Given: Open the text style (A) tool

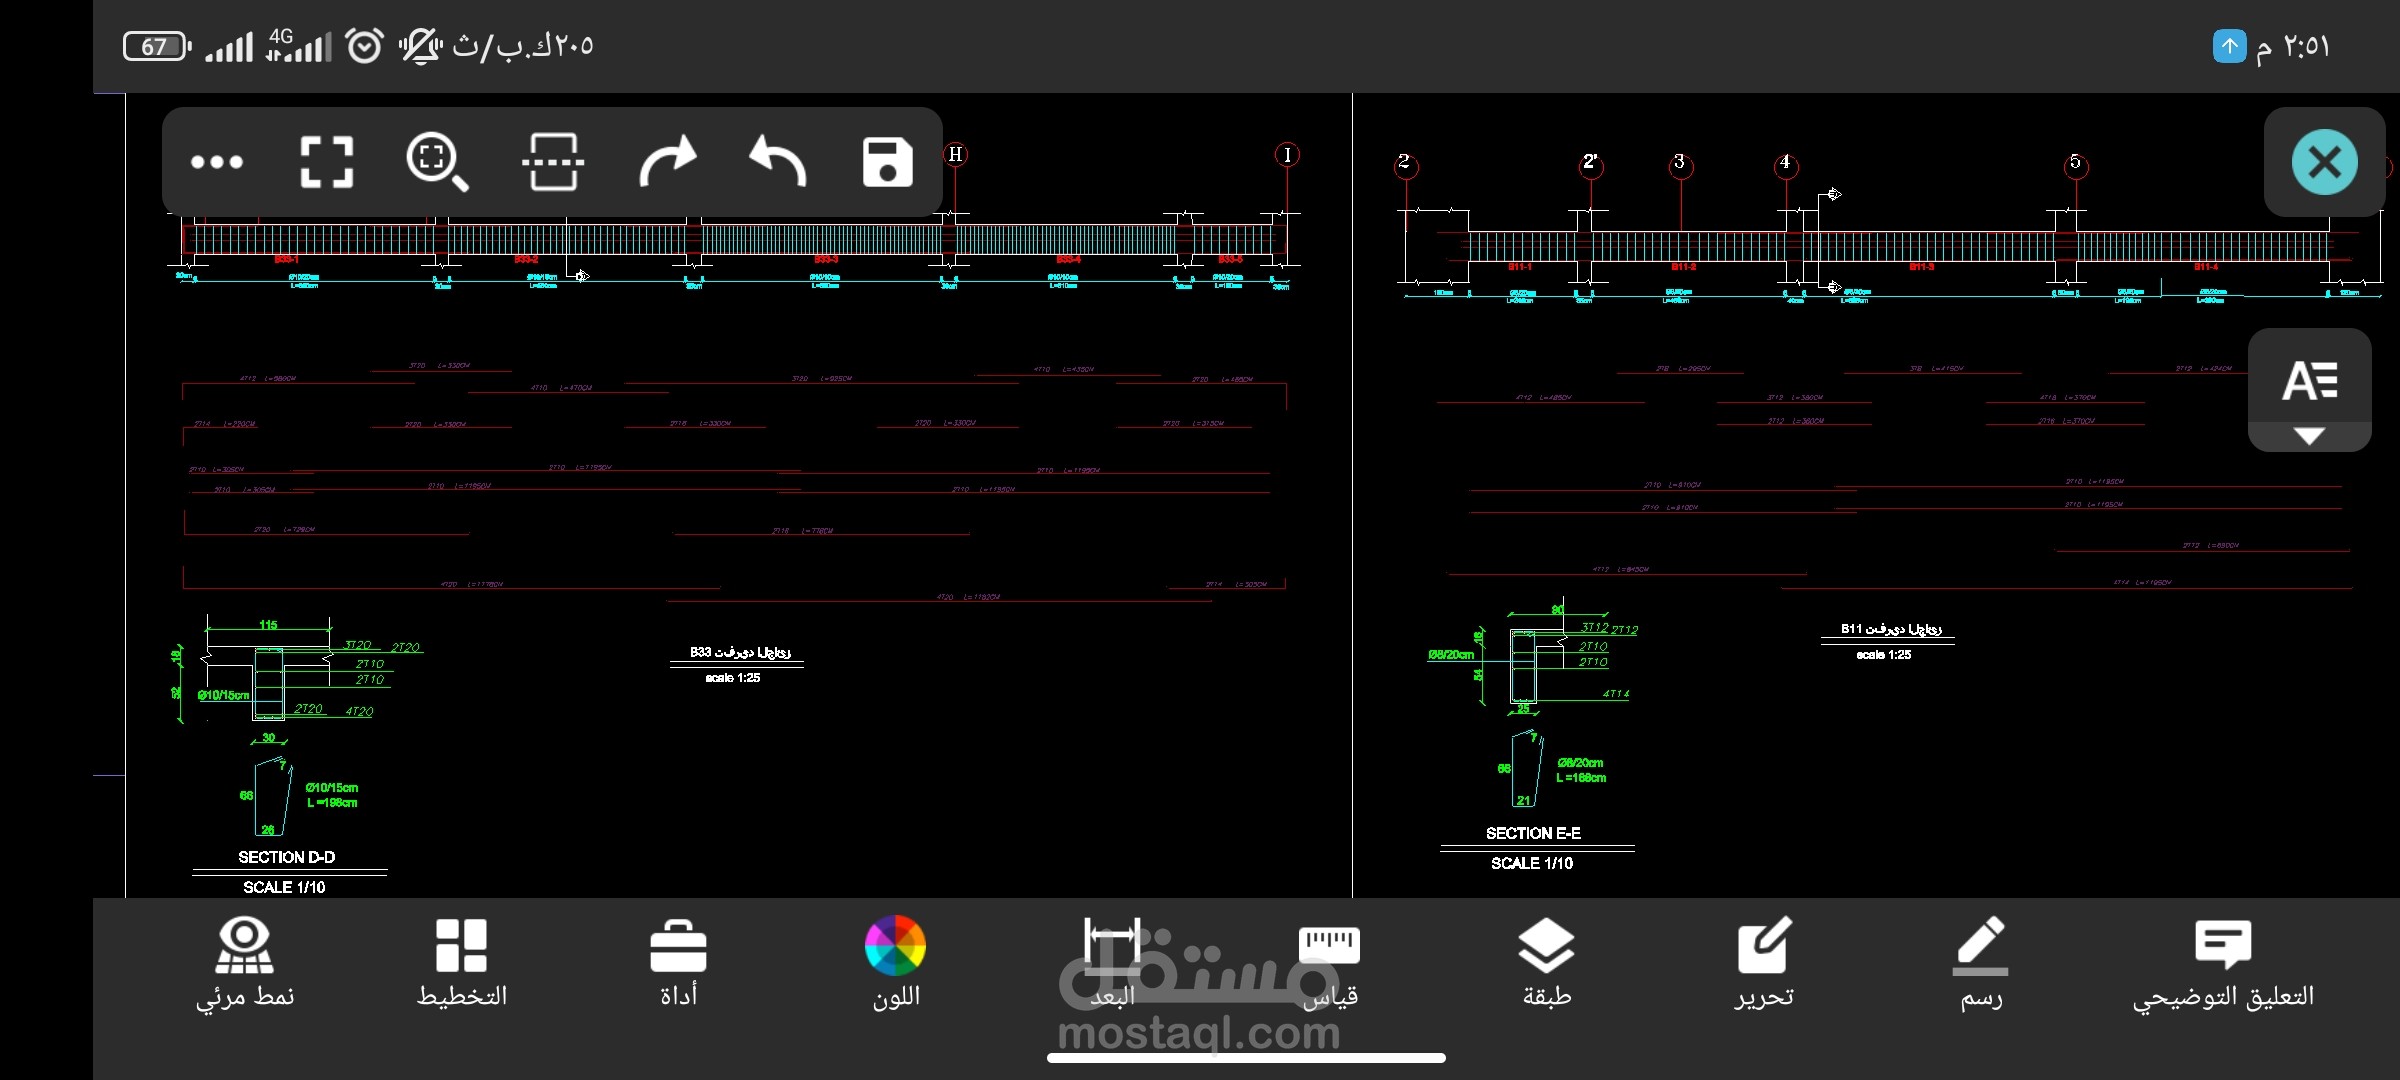Looking at the screenshot, I should click(2309, 381).
